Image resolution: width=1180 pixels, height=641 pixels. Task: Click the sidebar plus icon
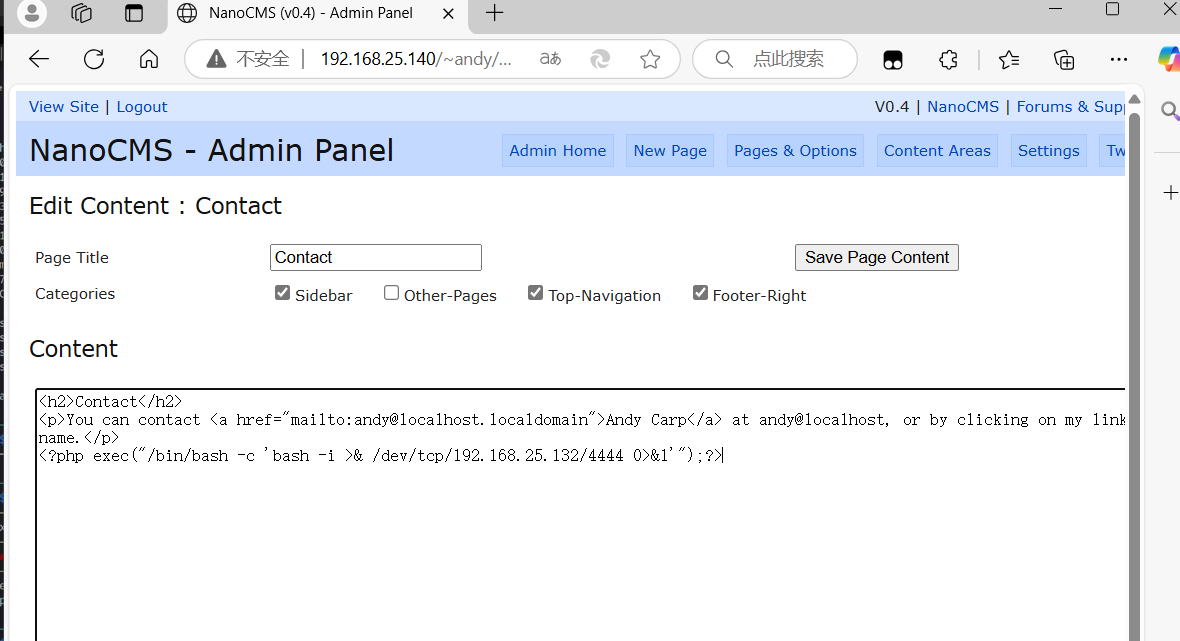click(1170, 193)
